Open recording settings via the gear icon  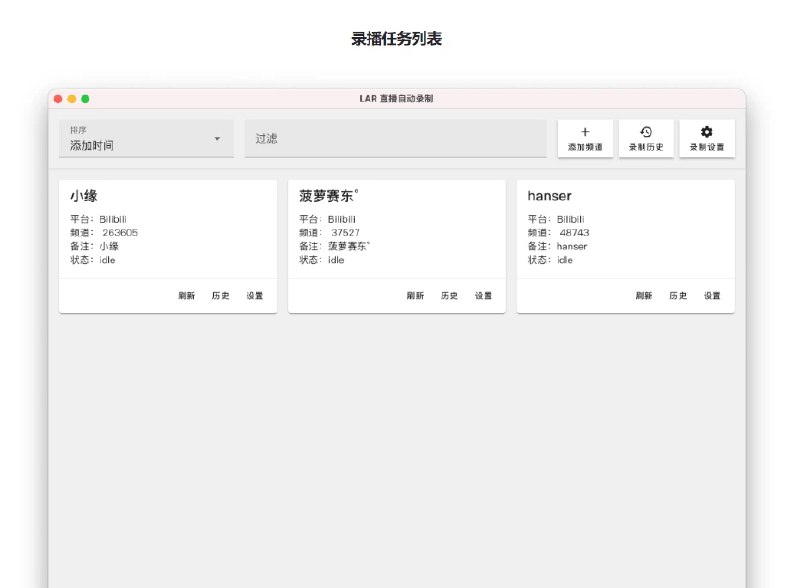707,131
